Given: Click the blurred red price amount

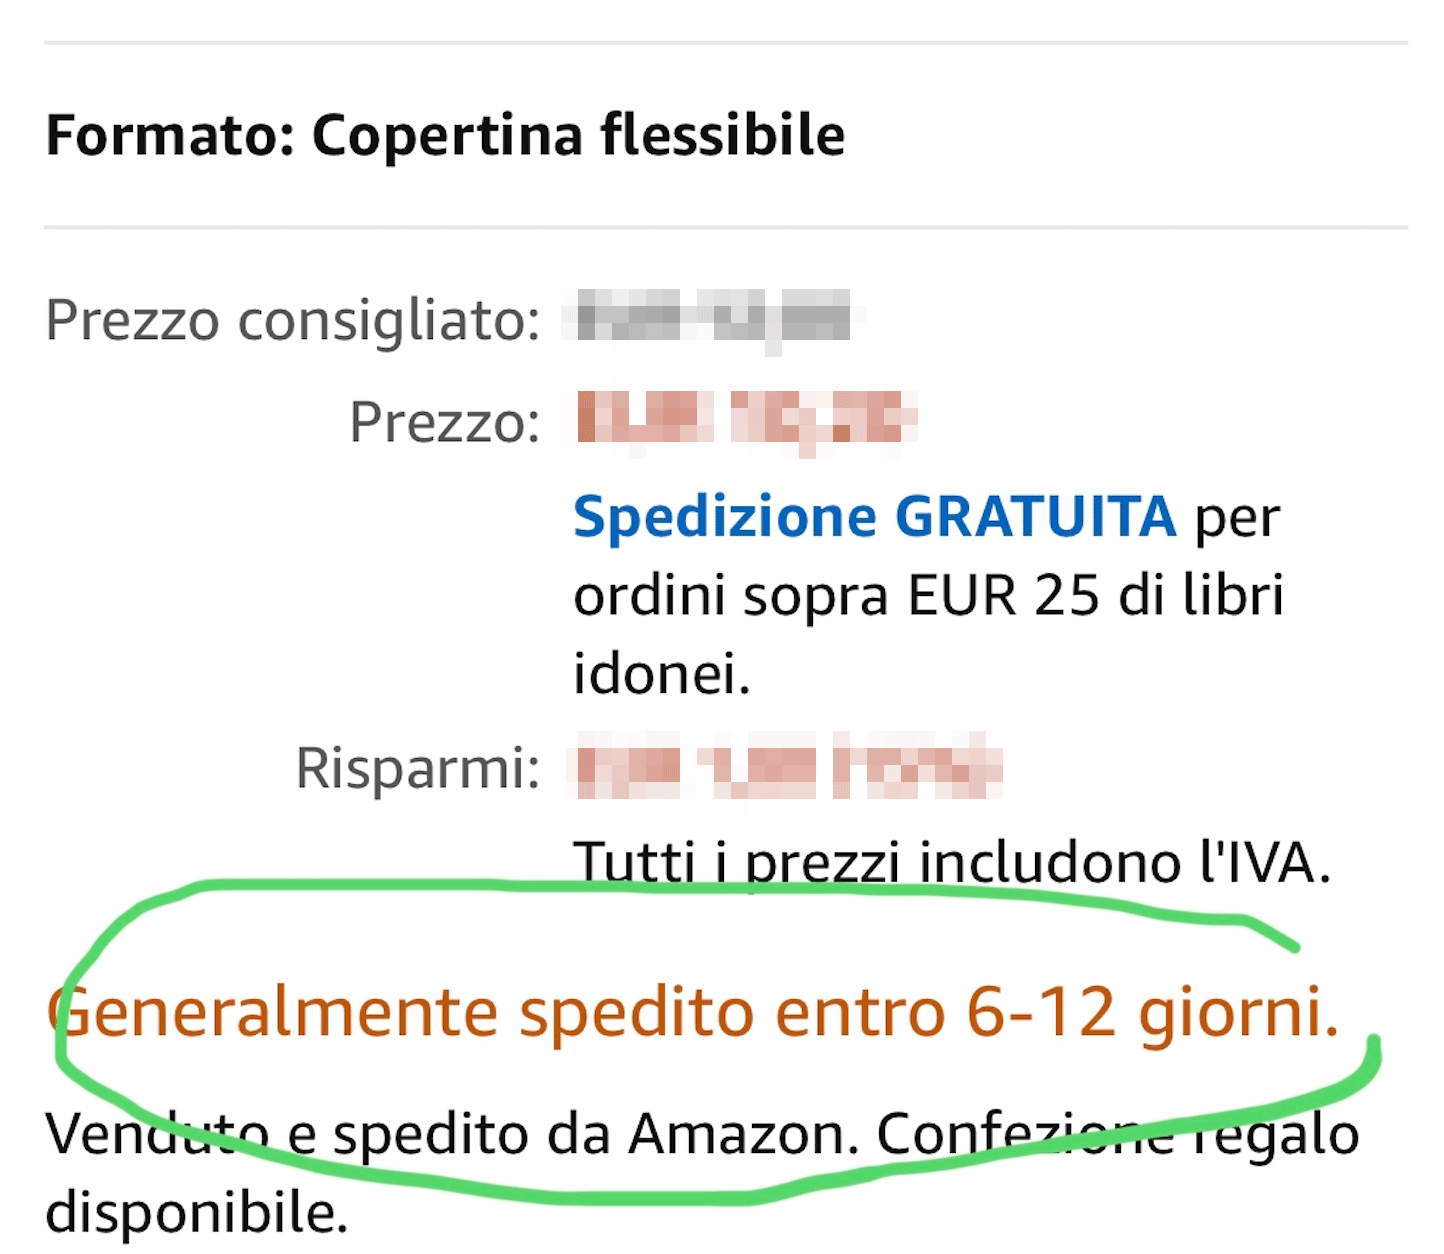Looking at the screenshot, I should tap(746, 420).
